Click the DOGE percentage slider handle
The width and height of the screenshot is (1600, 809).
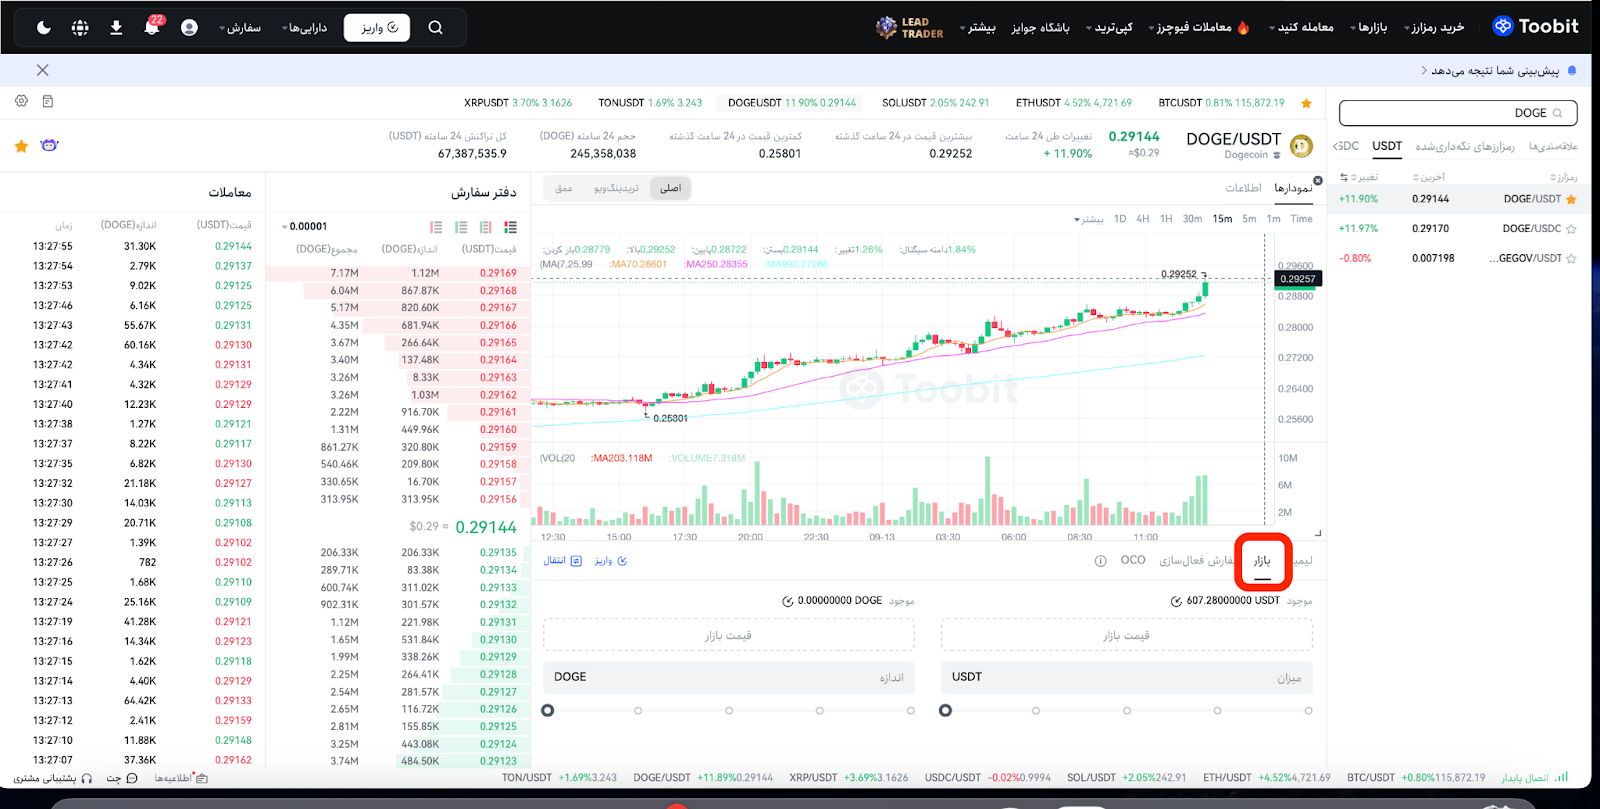547,711
